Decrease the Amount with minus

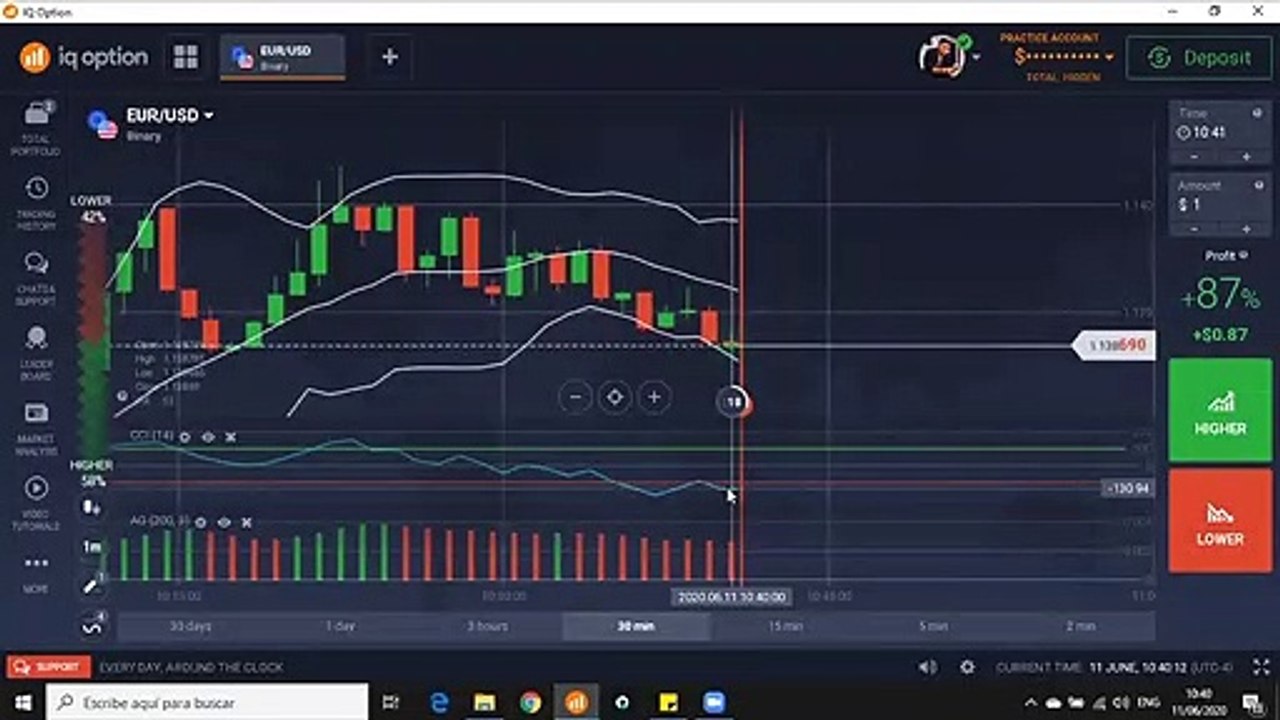1195,229
